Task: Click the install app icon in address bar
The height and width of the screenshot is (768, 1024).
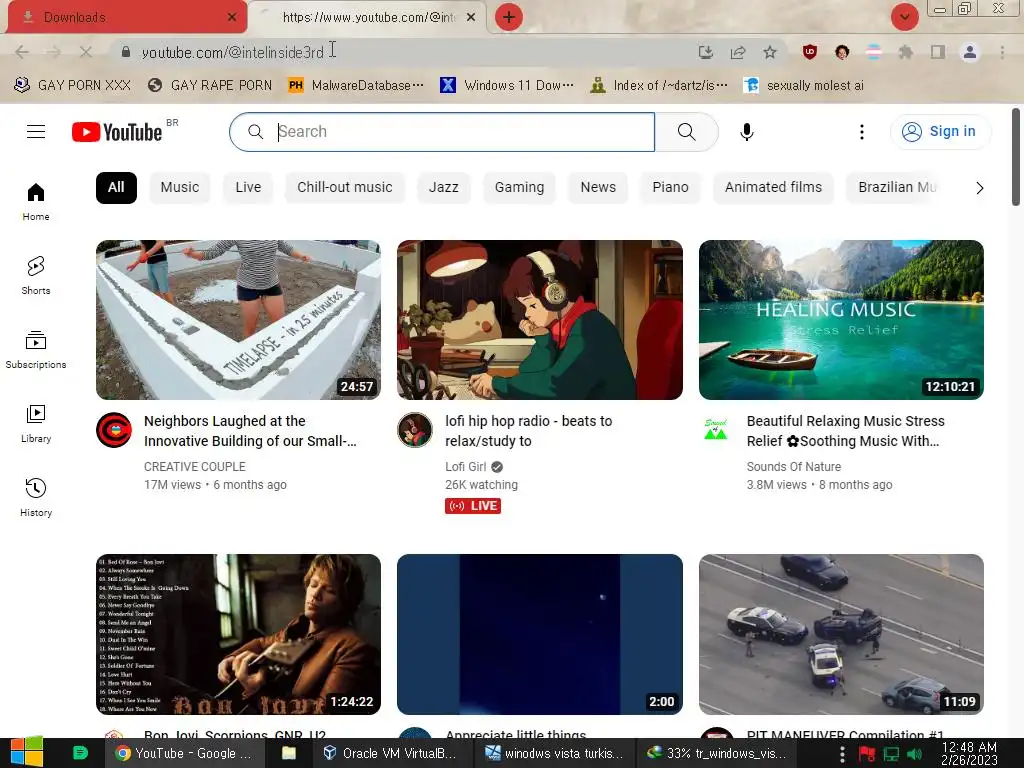Action: point(705,52)
